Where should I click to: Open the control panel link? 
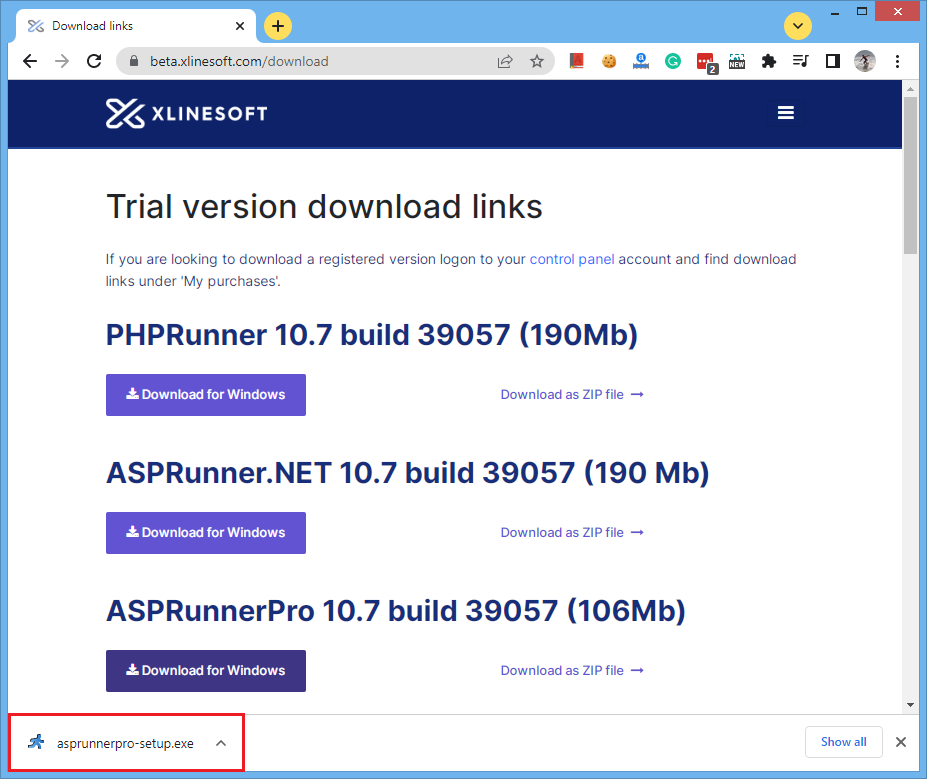572,259
